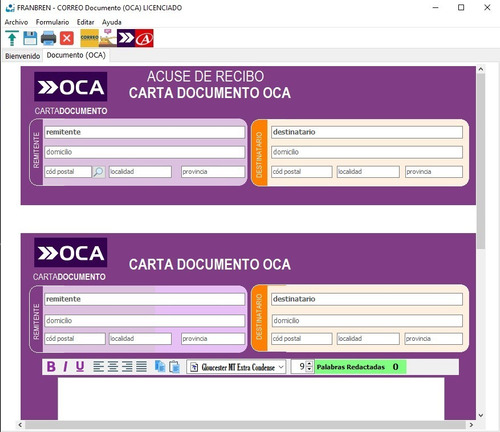Click the acuse destinatario name field

pos(367,132)
